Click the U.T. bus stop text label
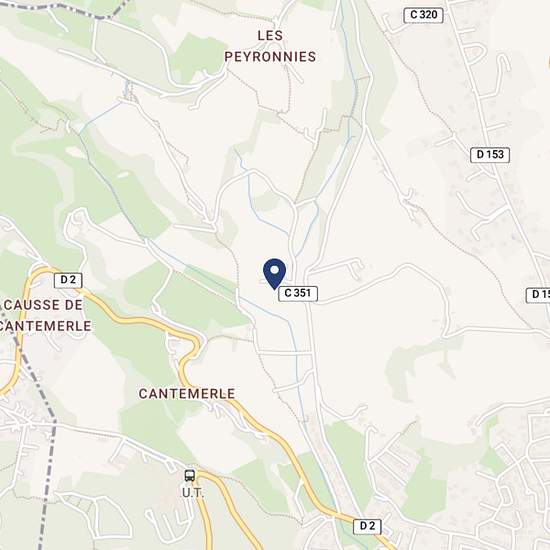 [193, 493]
